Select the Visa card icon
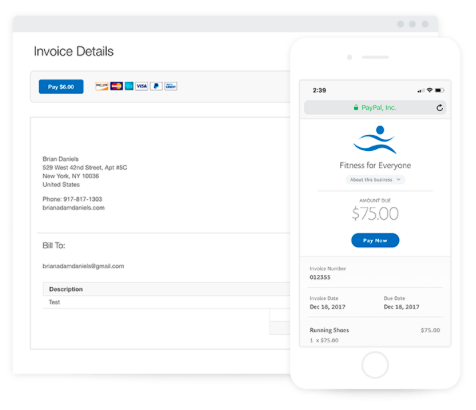 (142, 86)
